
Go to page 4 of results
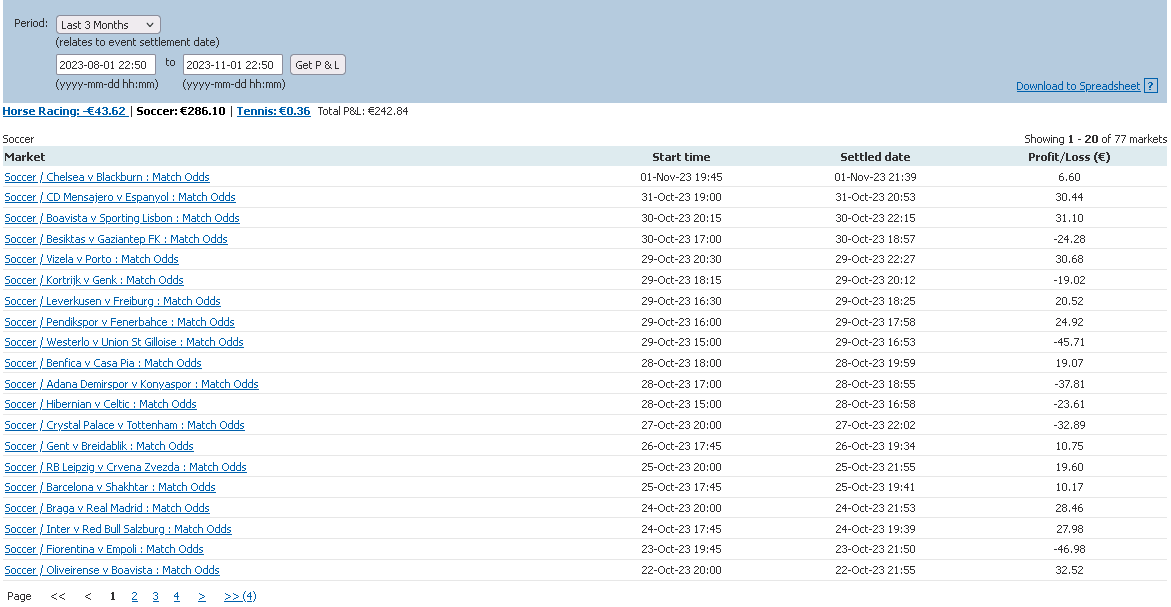point(176,597)
